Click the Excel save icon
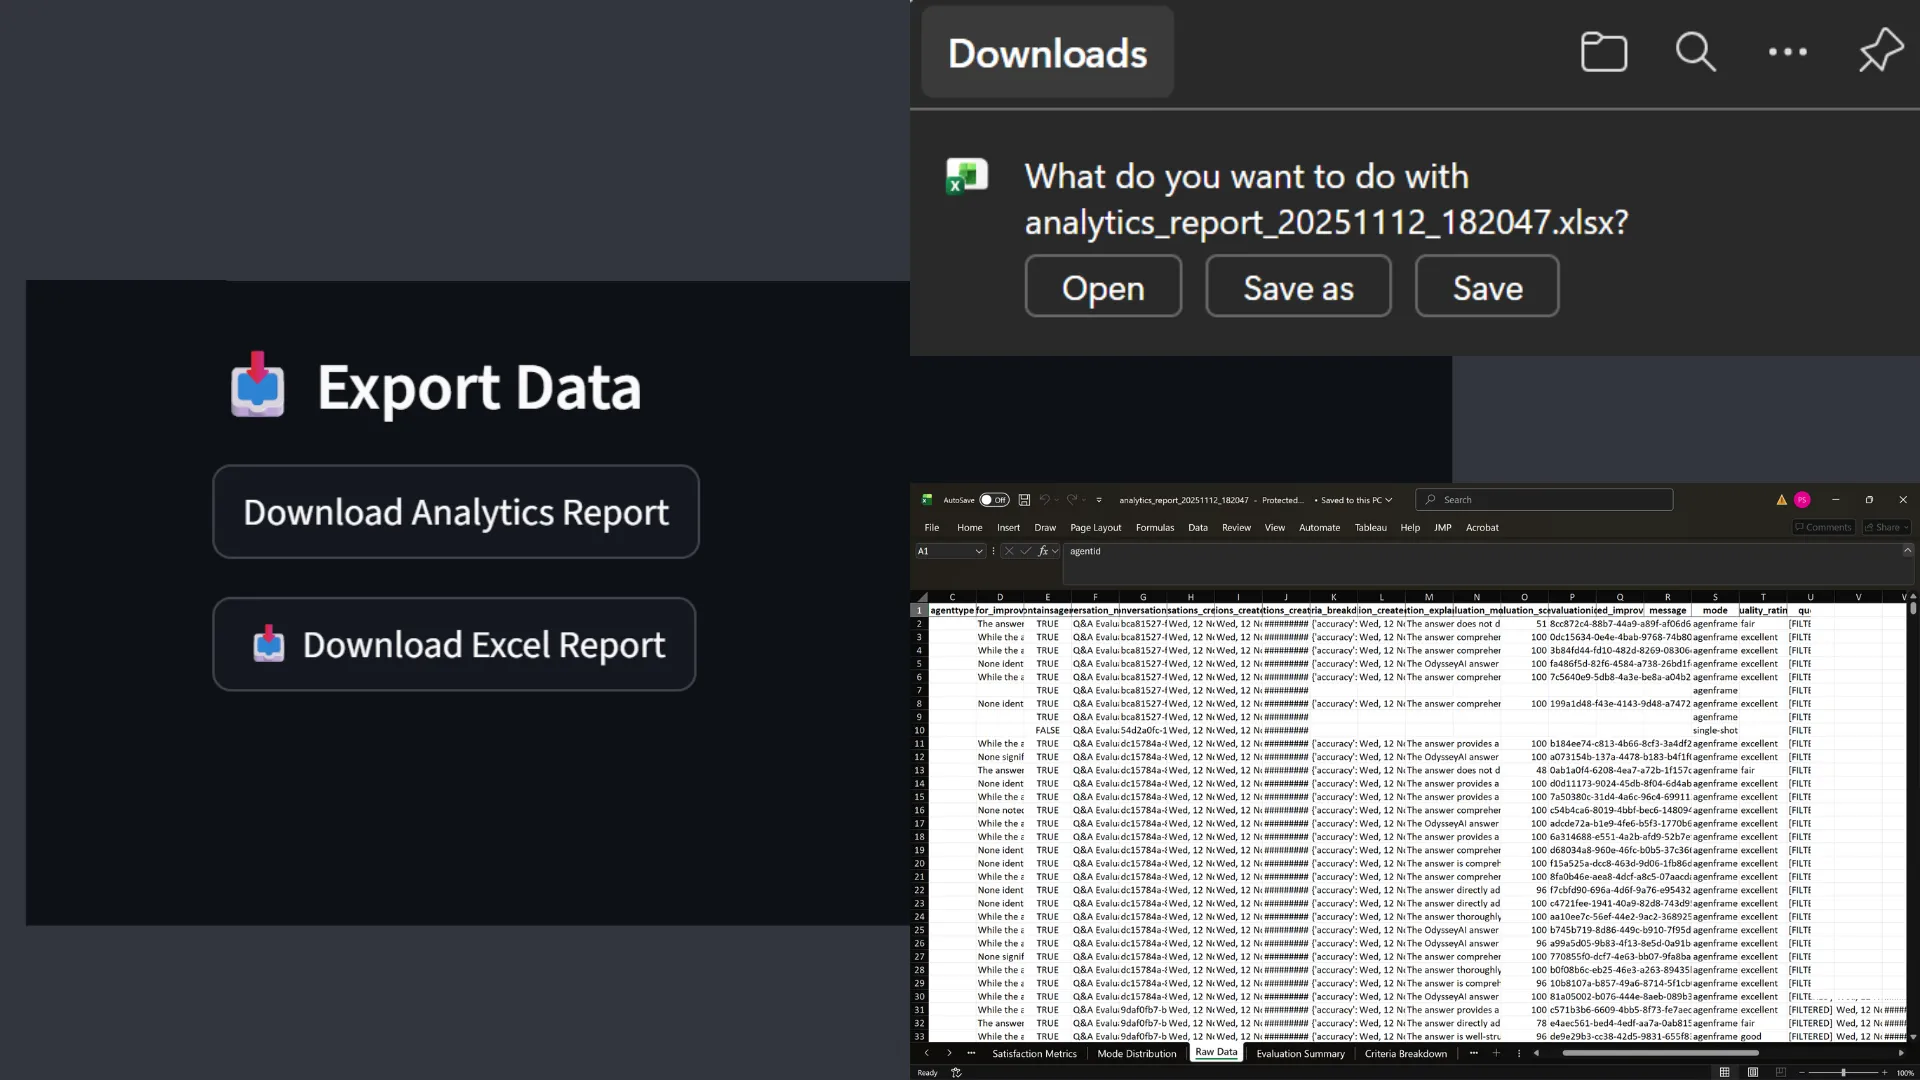The image size is (1920, 1080). click(1024, 500)
